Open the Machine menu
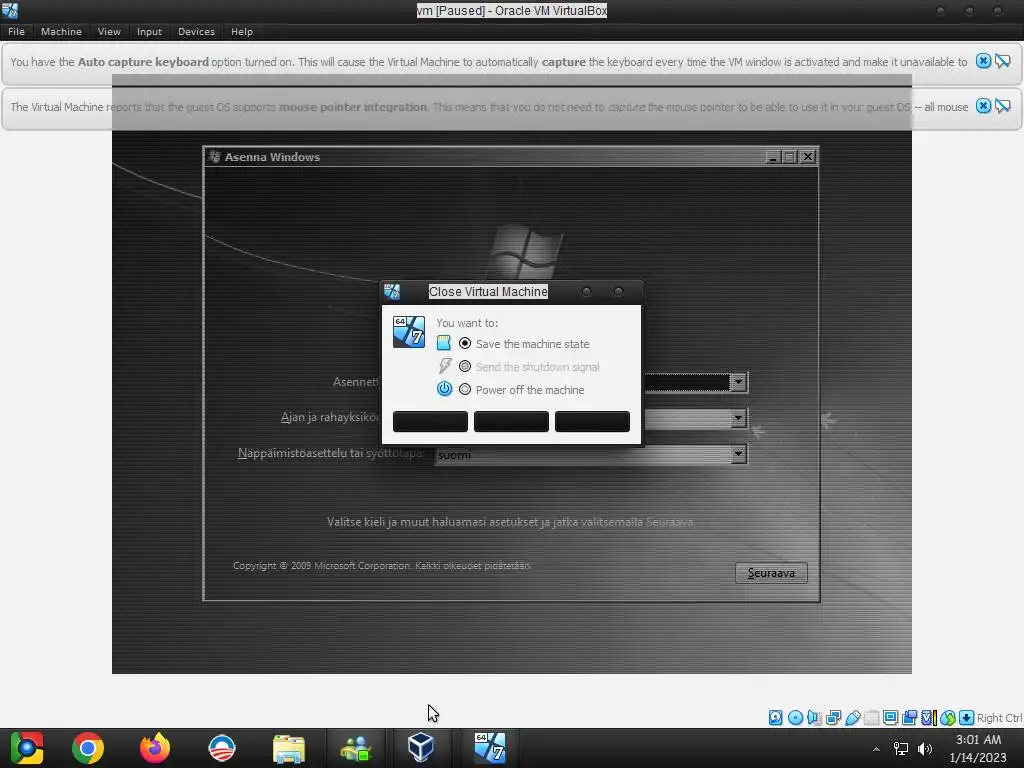Image resolution: width=1024 pixels, height=768 pixels. point(61,31)
